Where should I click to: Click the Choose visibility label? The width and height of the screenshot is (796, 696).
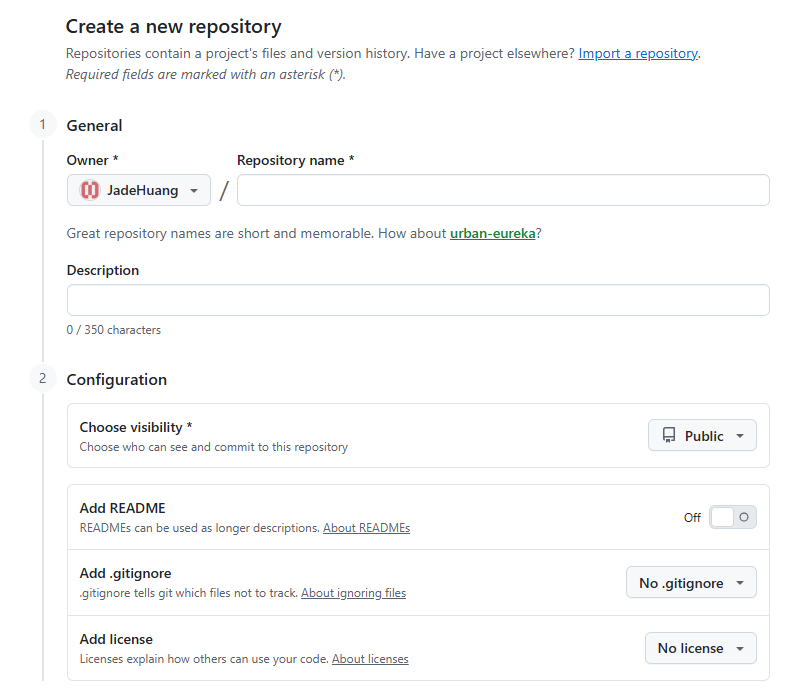click(x=136, y=427)
